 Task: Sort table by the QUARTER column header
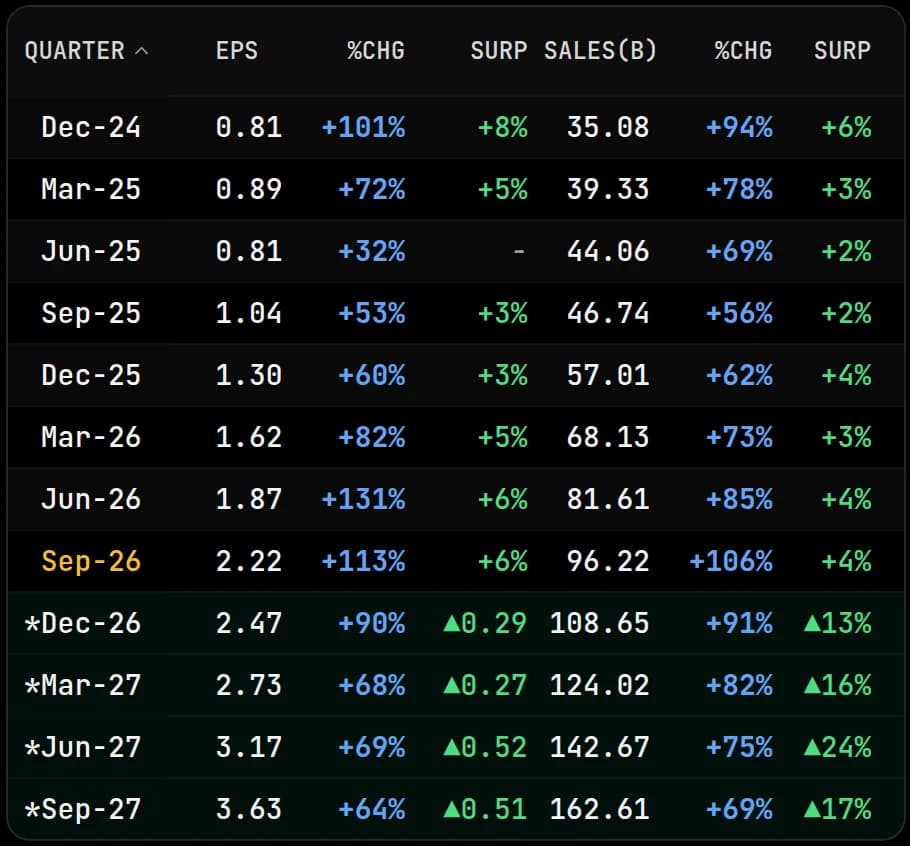(x=75, y=50)
